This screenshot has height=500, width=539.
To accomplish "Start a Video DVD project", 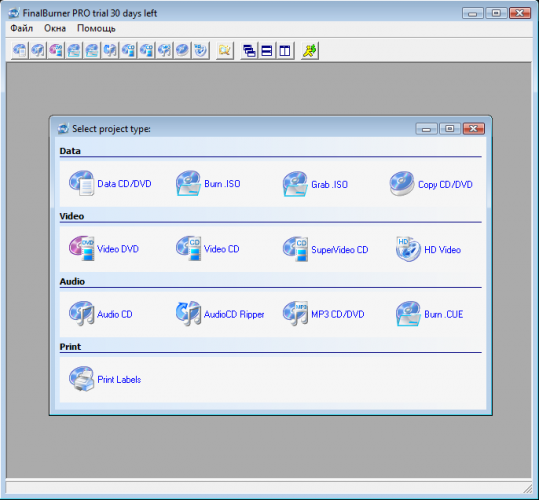I will (x=103, y=249).
